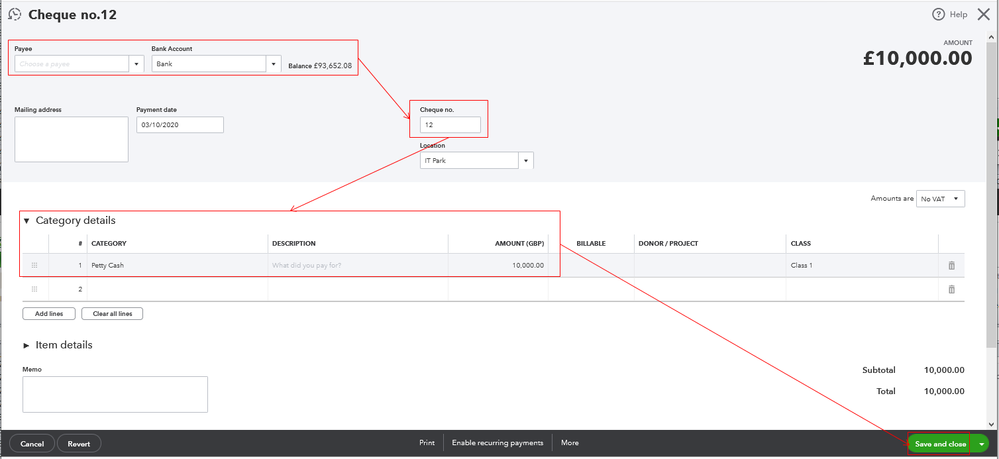
Task: Grab the drag handle for line 1
Action: [x=35, y=265]
